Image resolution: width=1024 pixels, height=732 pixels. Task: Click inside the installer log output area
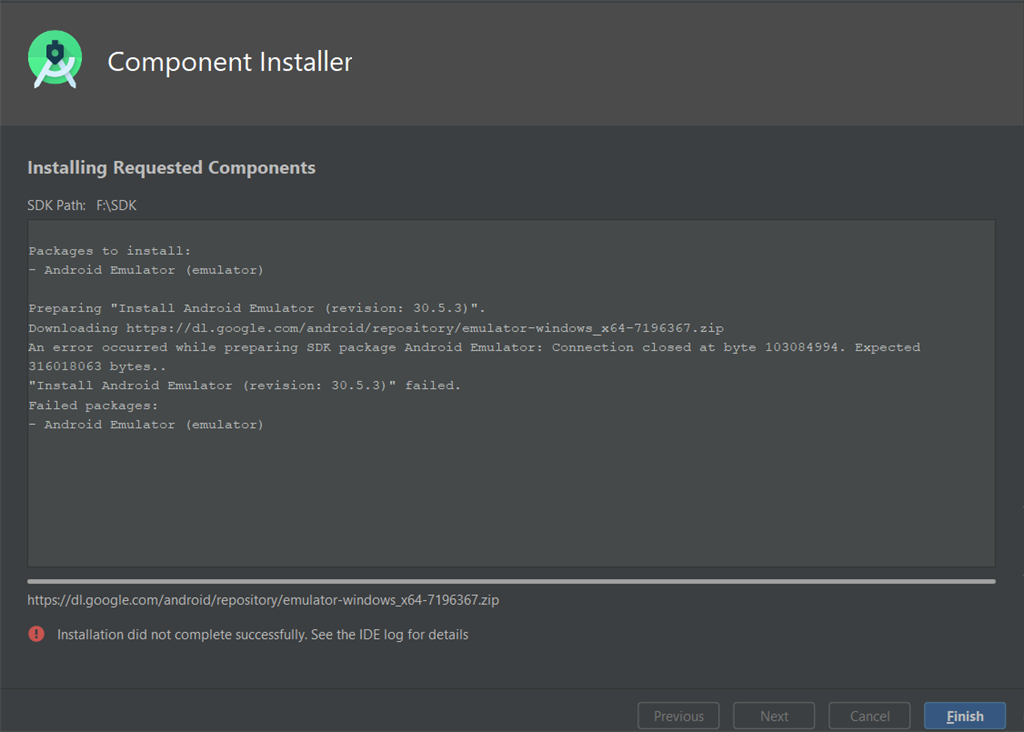pyautogui.click(x=511, y=393)
